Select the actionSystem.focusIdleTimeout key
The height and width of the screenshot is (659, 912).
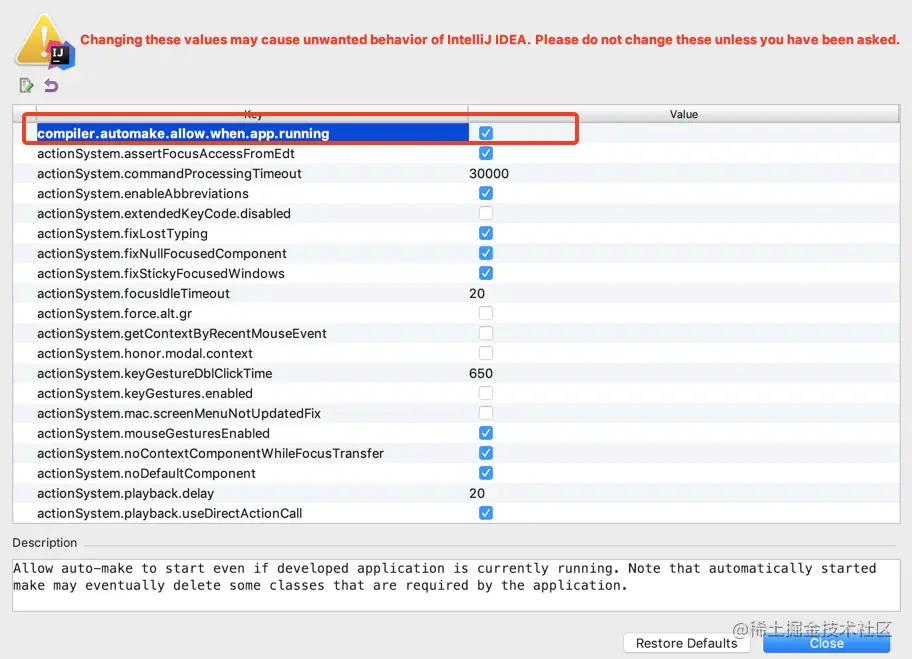coord(133,293)
